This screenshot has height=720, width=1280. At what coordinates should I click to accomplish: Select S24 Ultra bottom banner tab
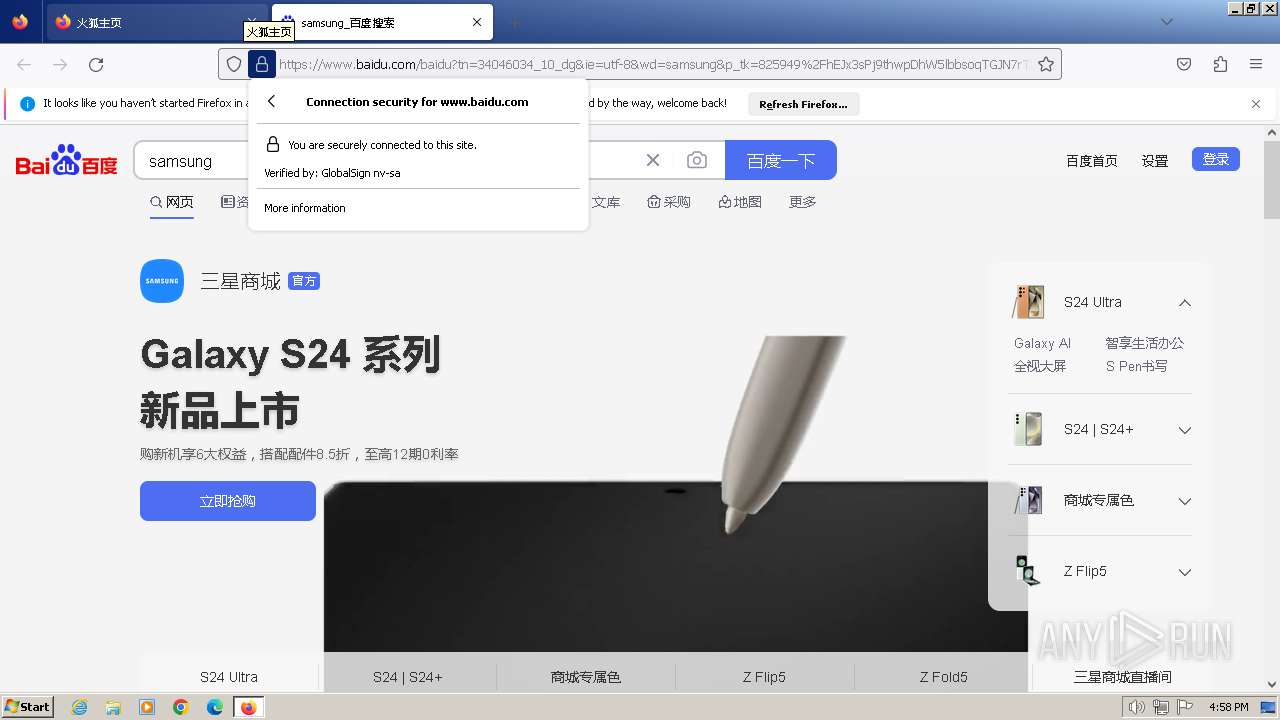coord(229,677)
